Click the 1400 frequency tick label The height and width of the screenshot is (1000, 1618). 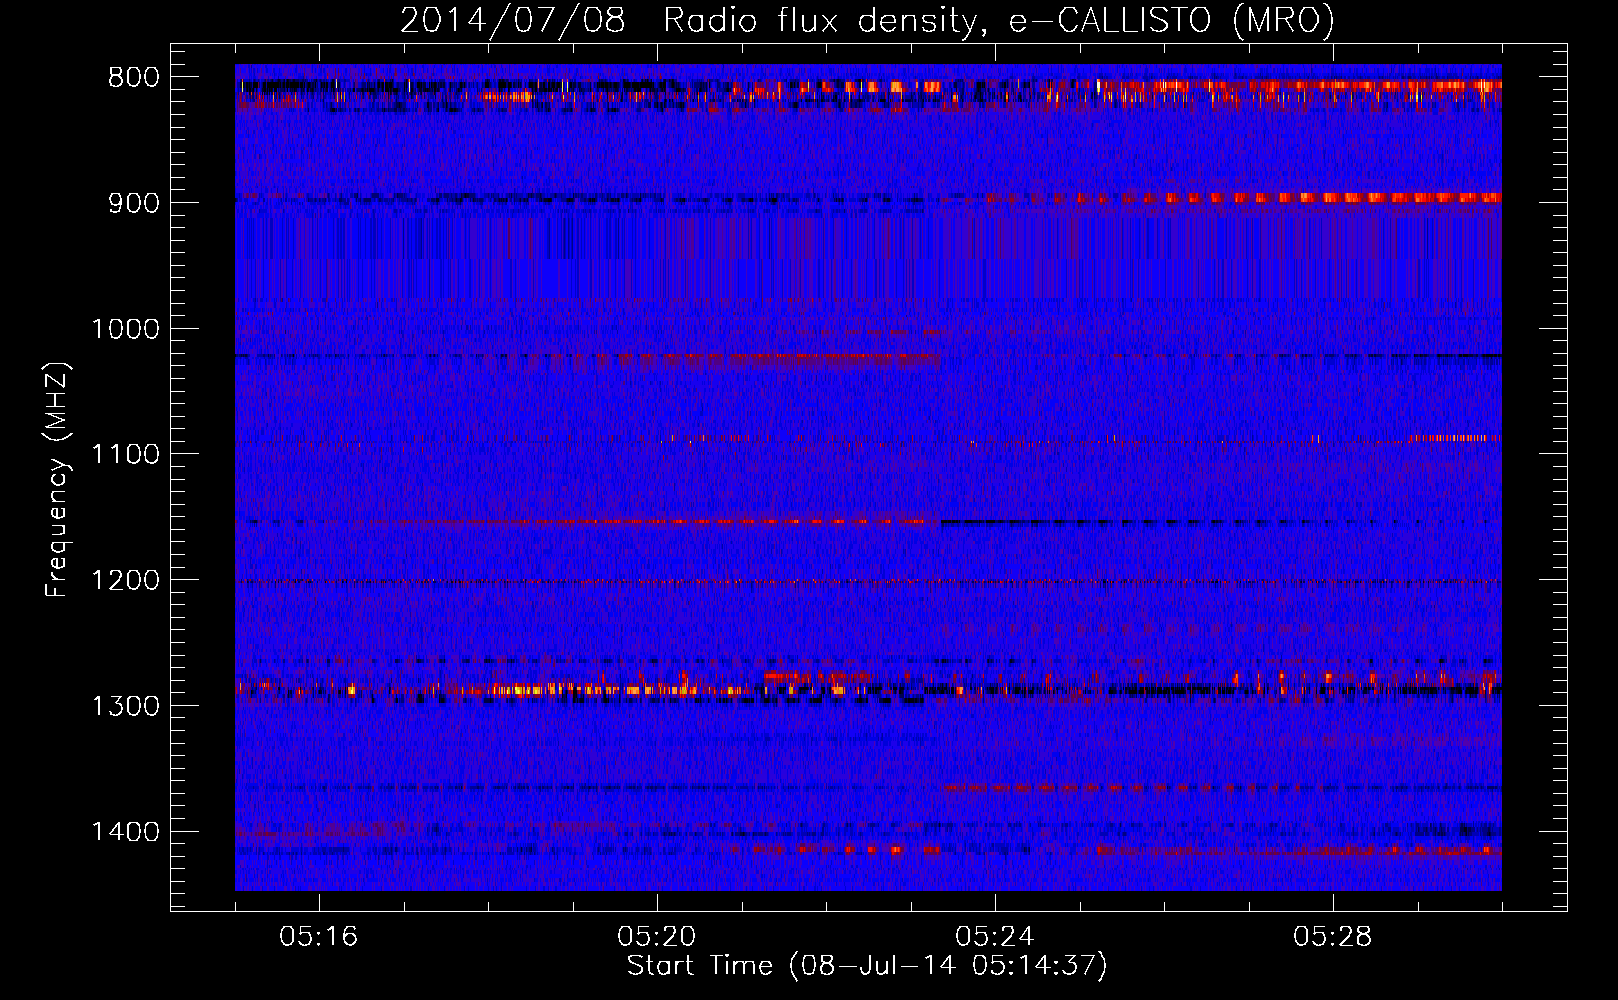tap(125, 833)
